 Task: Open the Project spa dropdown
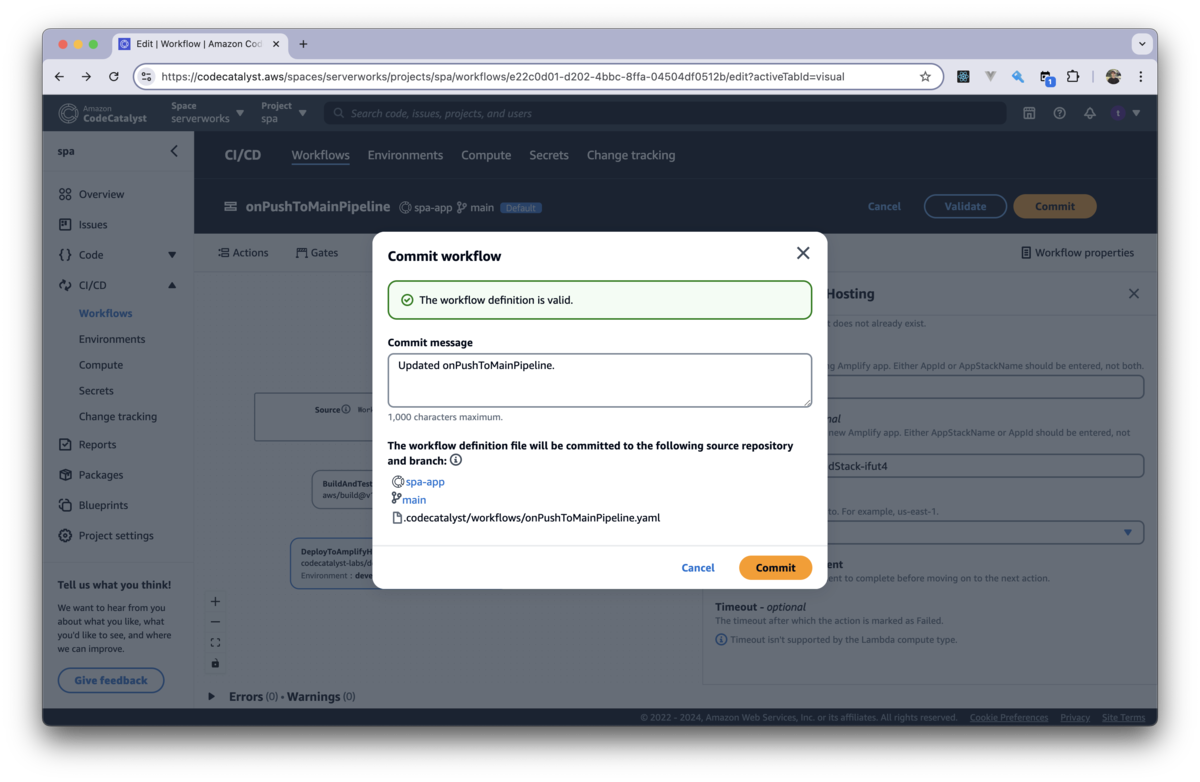tap(284, 112)
